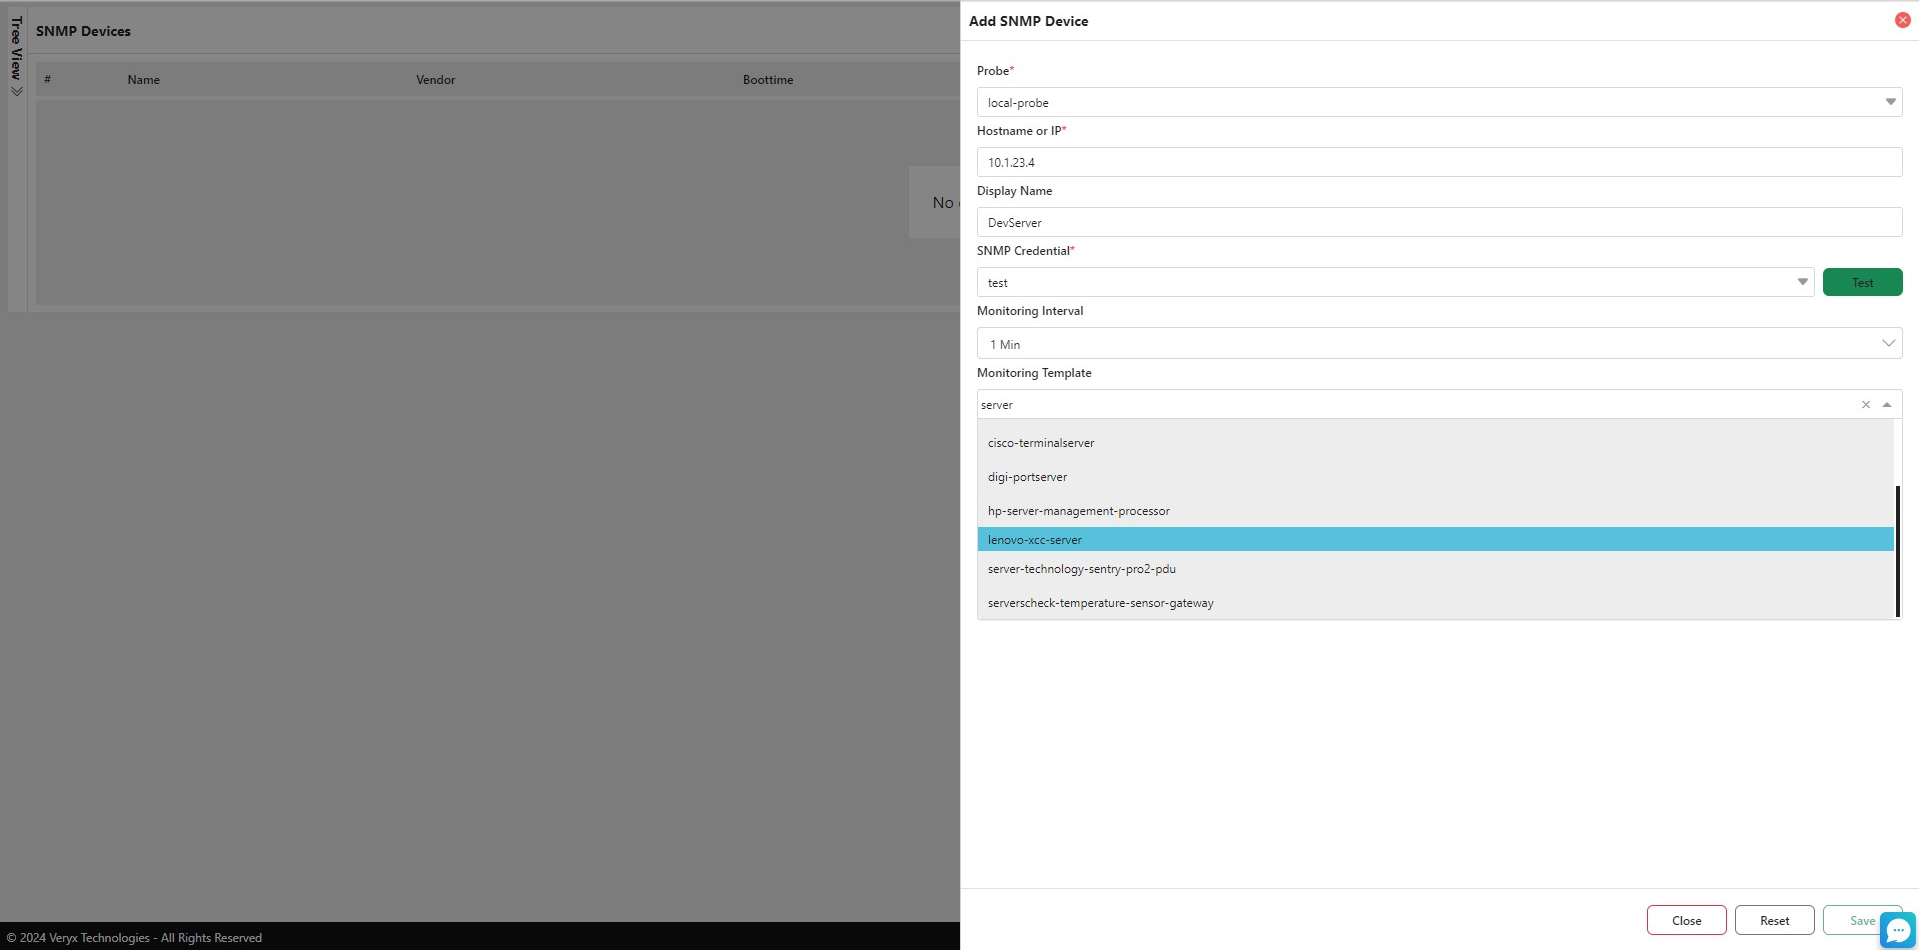Image resolution: width=1919 pixels, height=950 pixels.
Task: Clear the Monitoring Template search text
Action: pyautogui.click(x=1865, y=405)
